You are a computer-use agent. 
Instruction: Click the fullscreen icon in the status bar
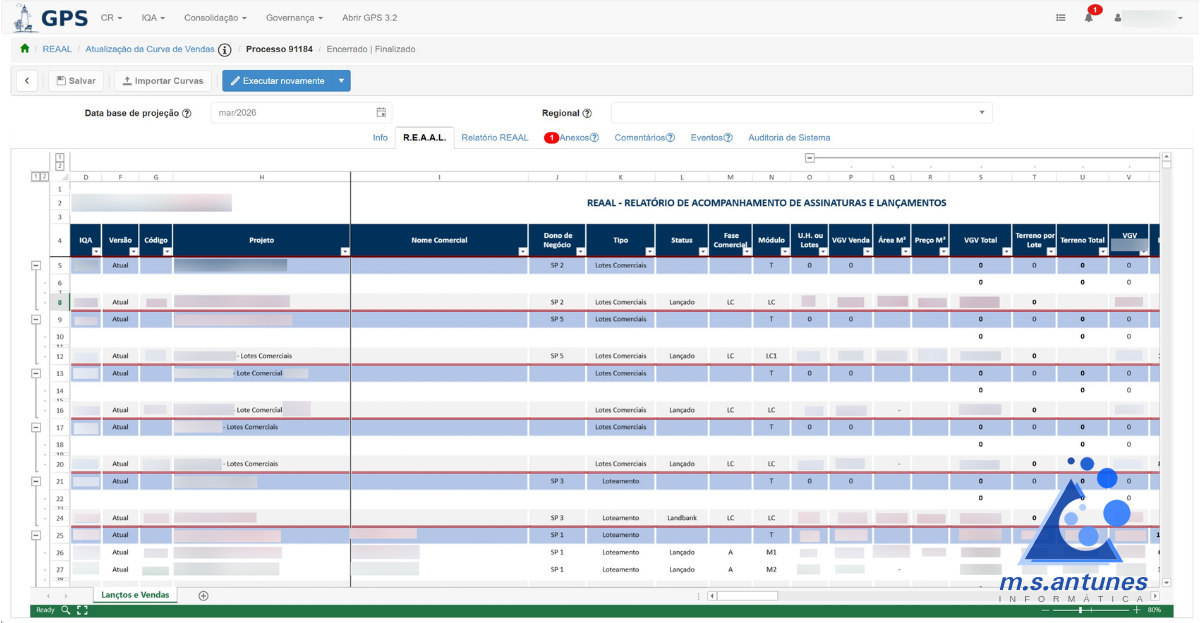click(82, 610)
